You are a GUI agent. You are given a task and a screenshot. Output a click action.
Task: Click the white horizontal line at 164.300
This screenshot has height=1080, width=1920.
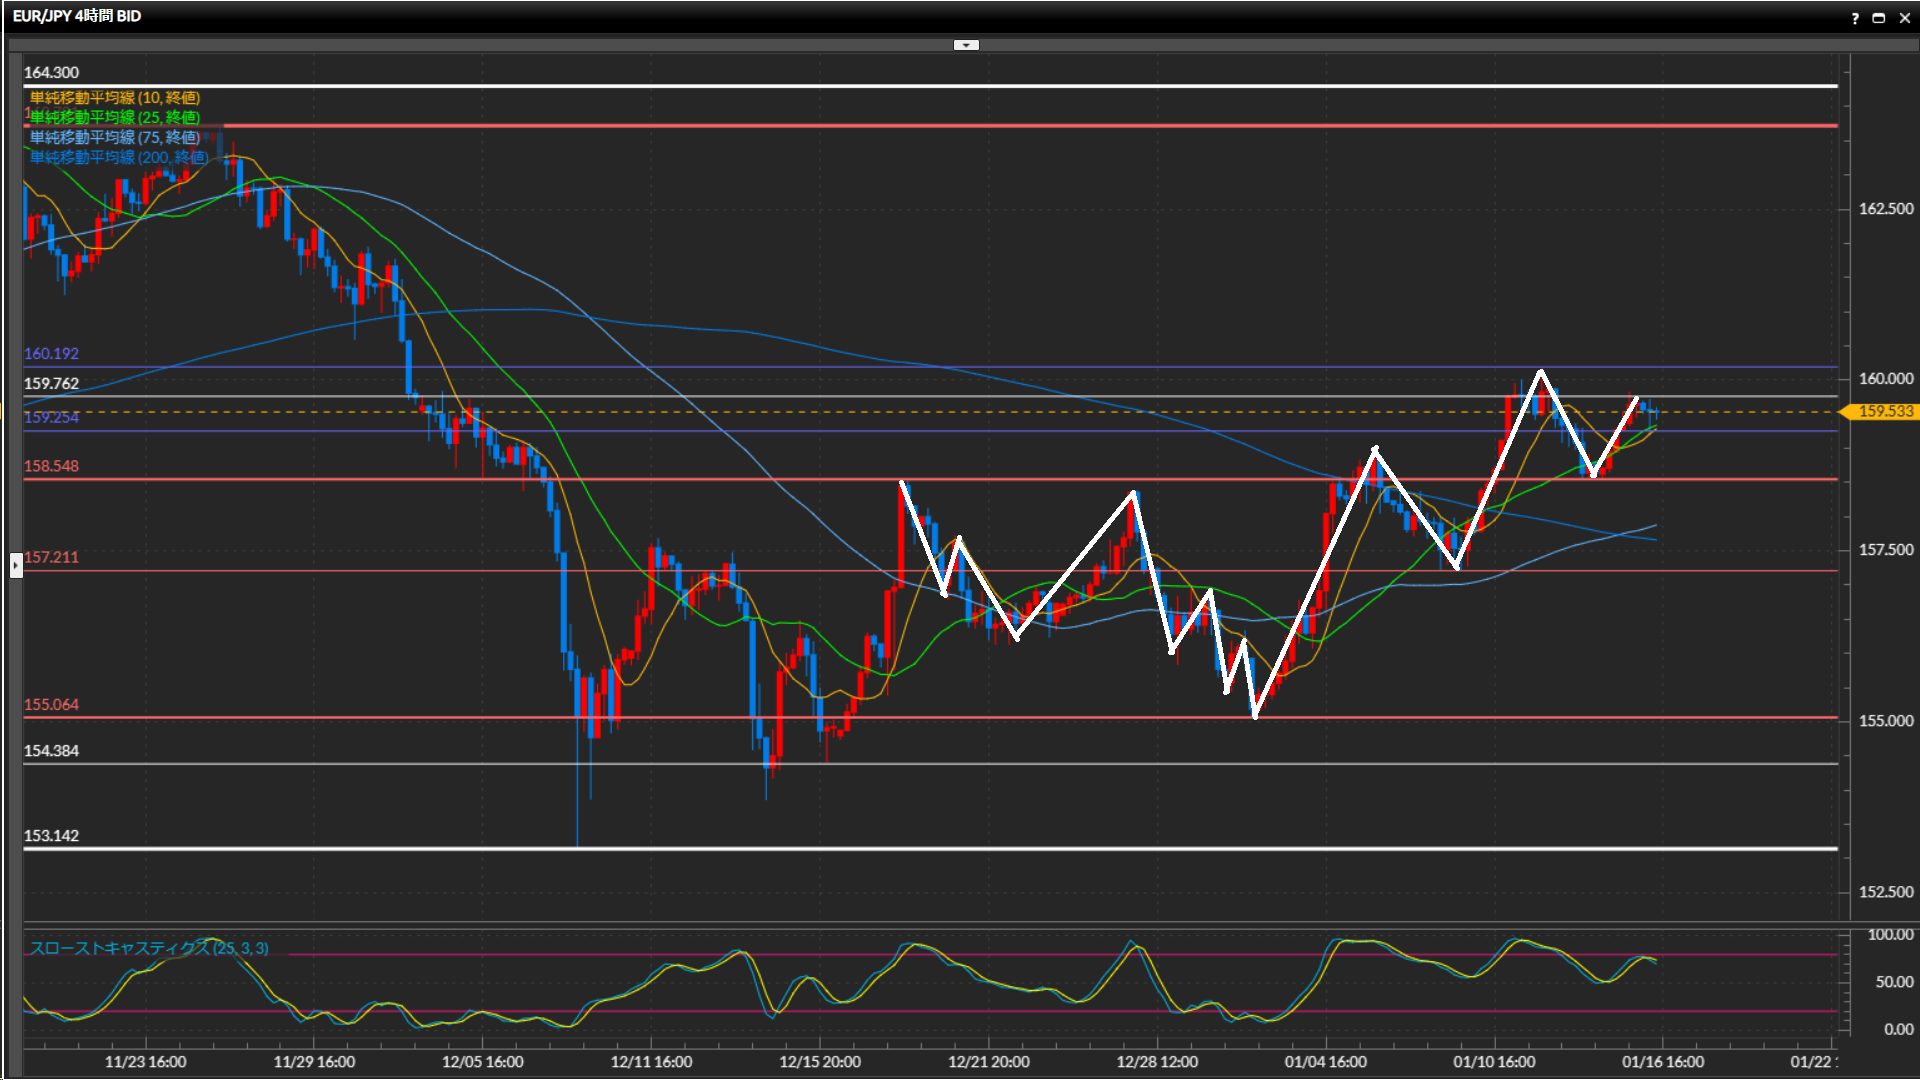point(900,86)
